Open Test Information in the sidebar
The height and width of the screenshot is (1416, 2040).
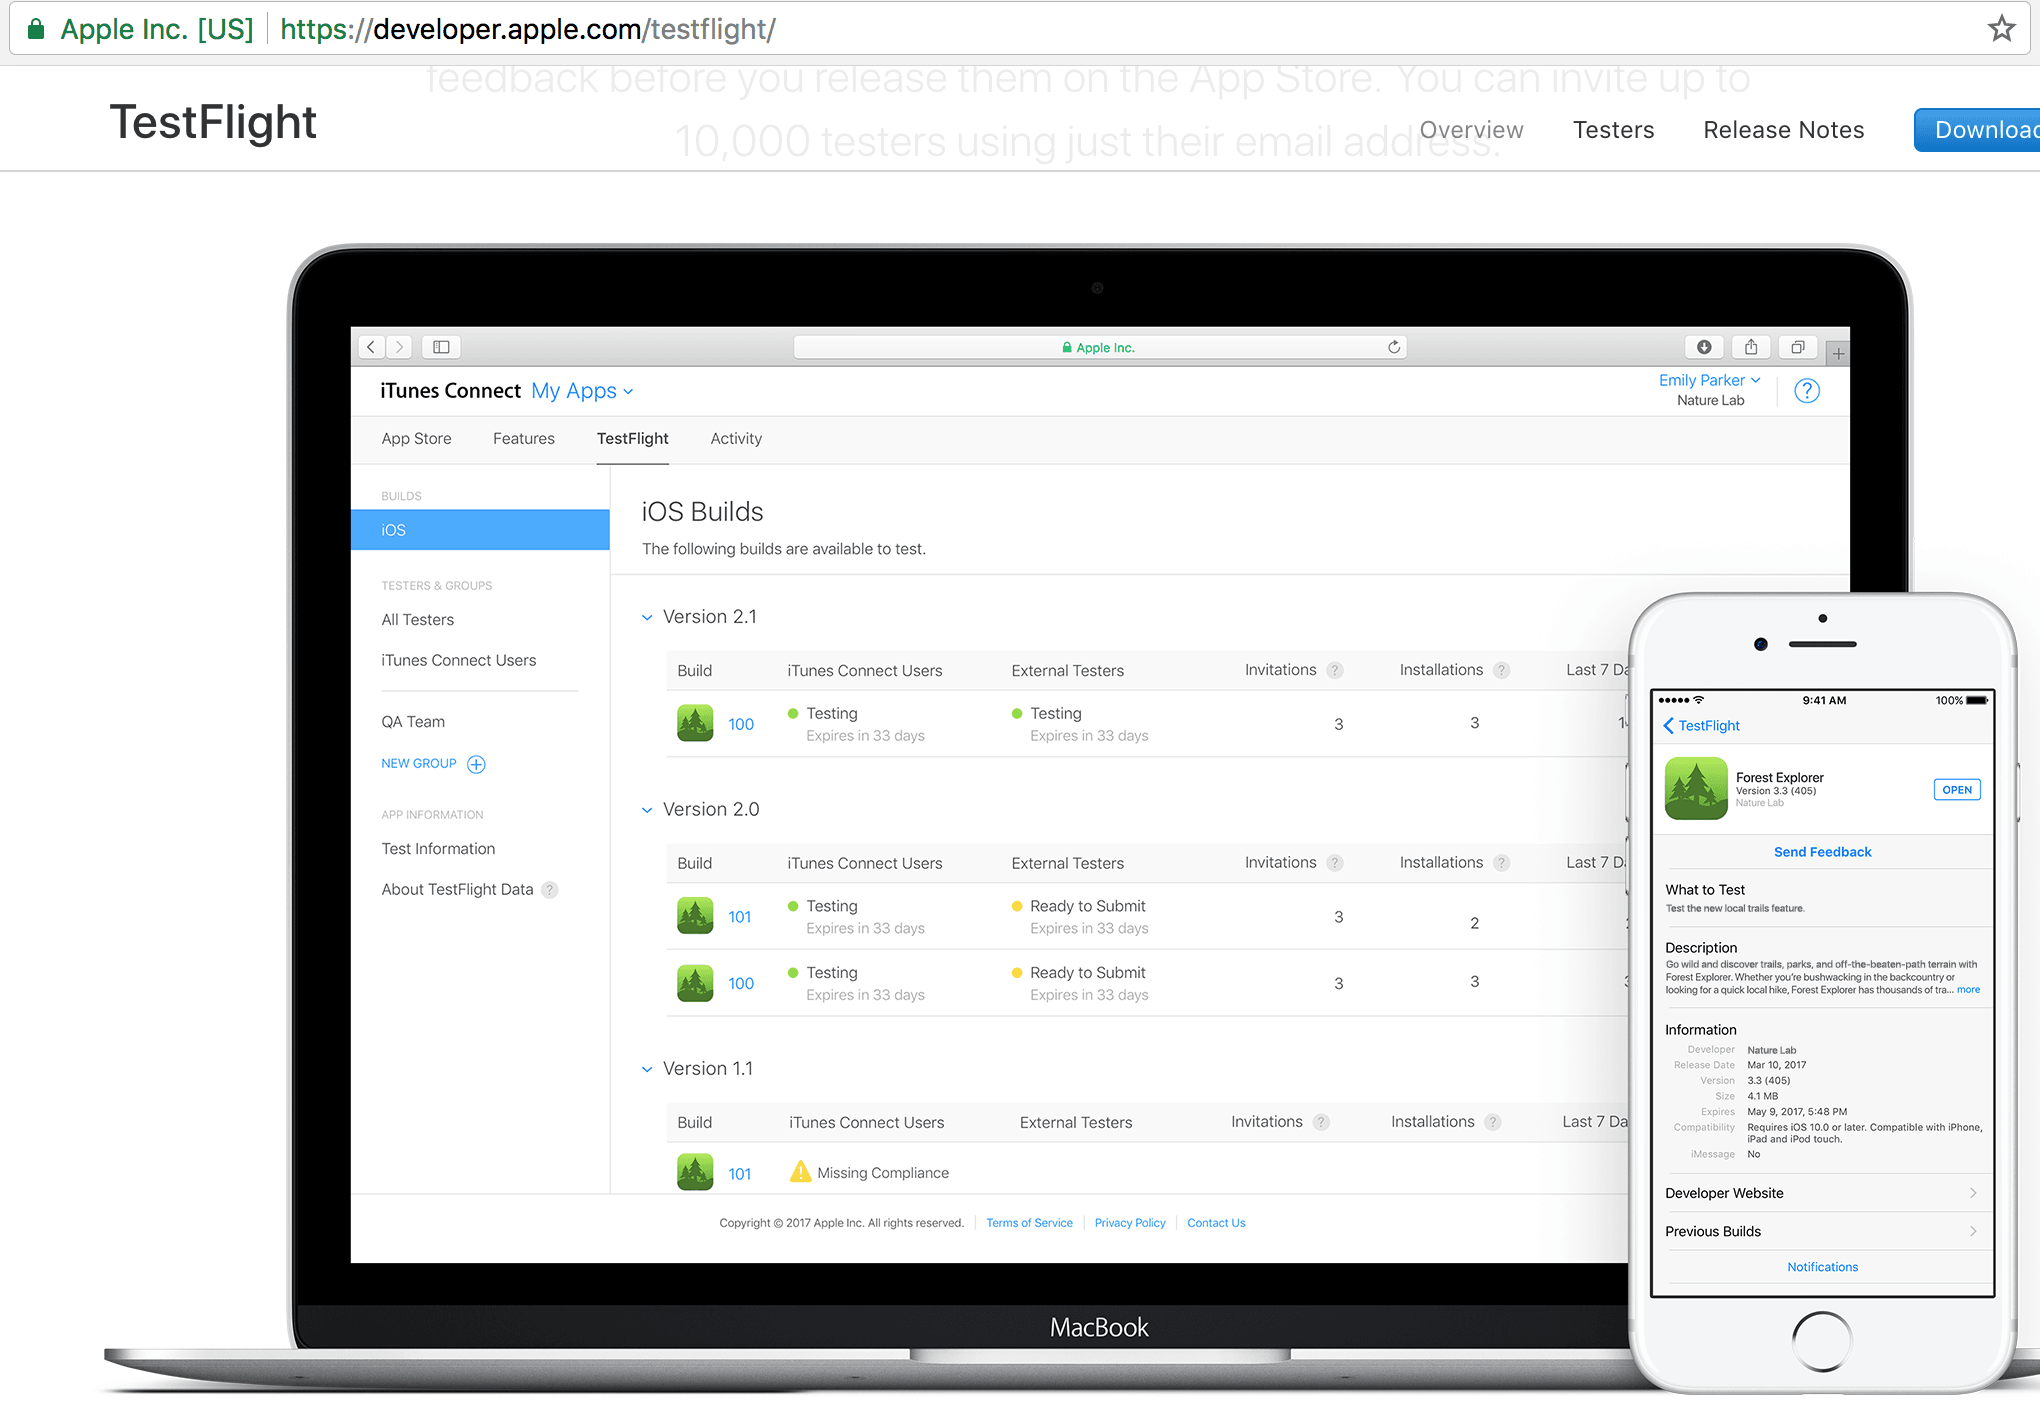[x=438, y=849]
